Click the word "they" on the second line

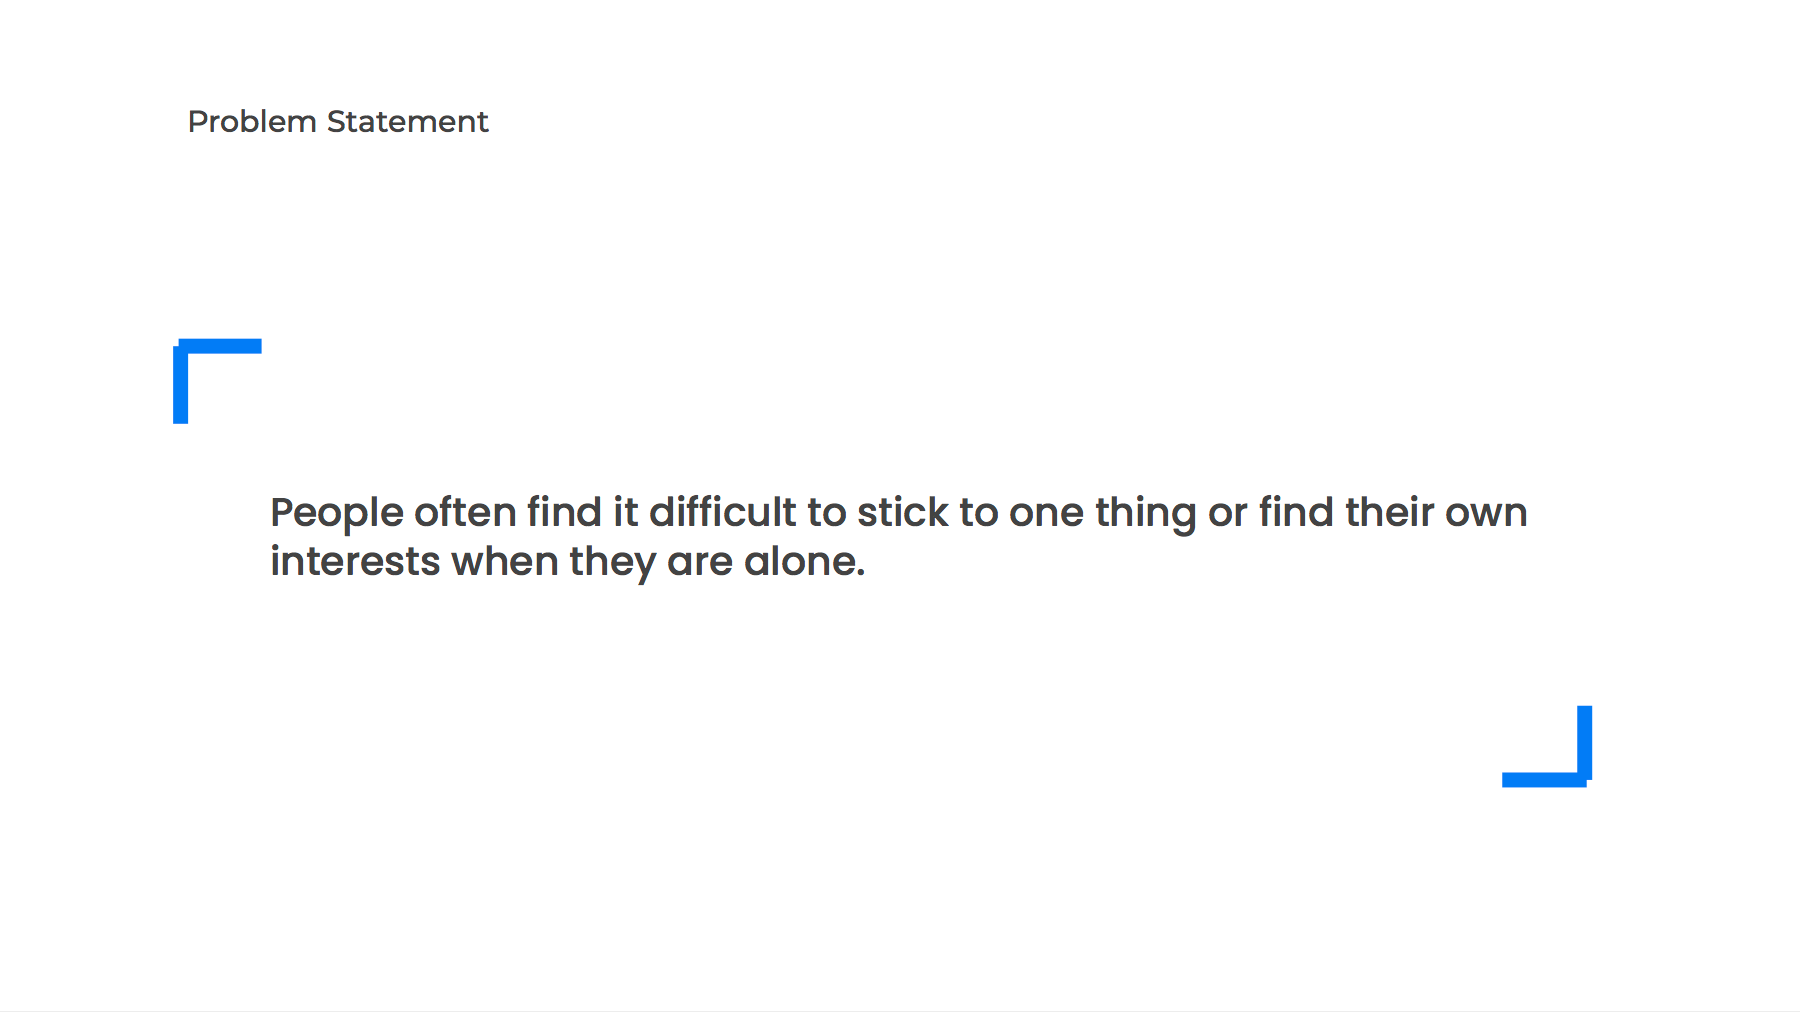[x=612, y=563]
